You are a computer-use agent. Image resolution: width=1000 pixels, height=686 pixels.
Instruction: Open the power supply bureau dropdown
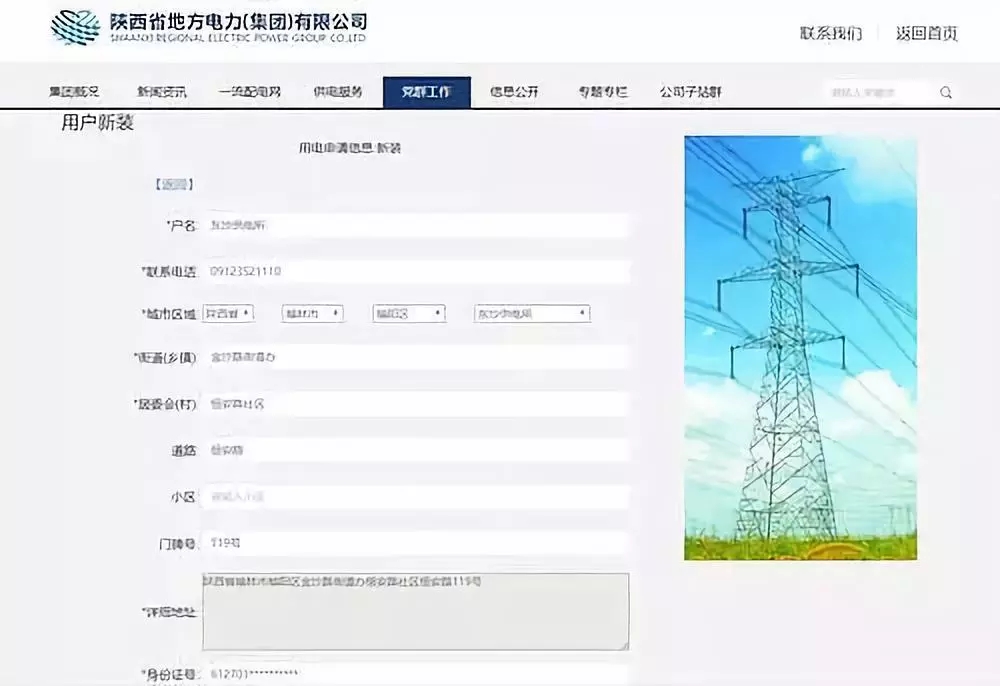coord(530,313)
